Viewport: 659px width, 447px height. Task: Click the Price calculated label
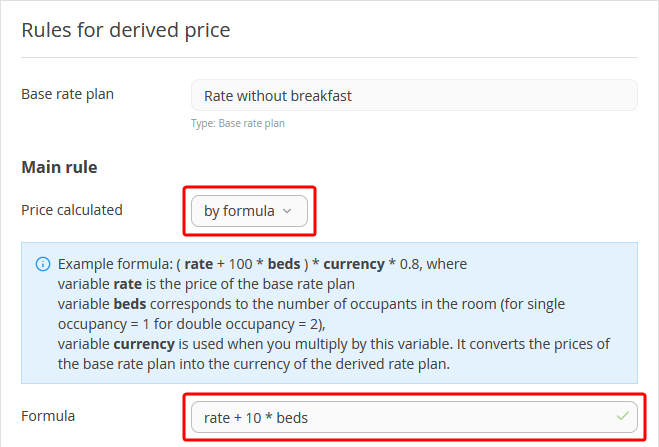click(72, 210)
